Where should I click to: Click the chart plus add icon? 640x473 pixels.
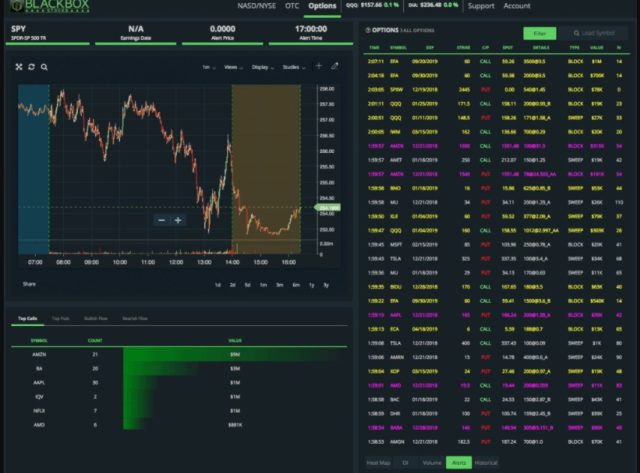(x=319, y=66)
